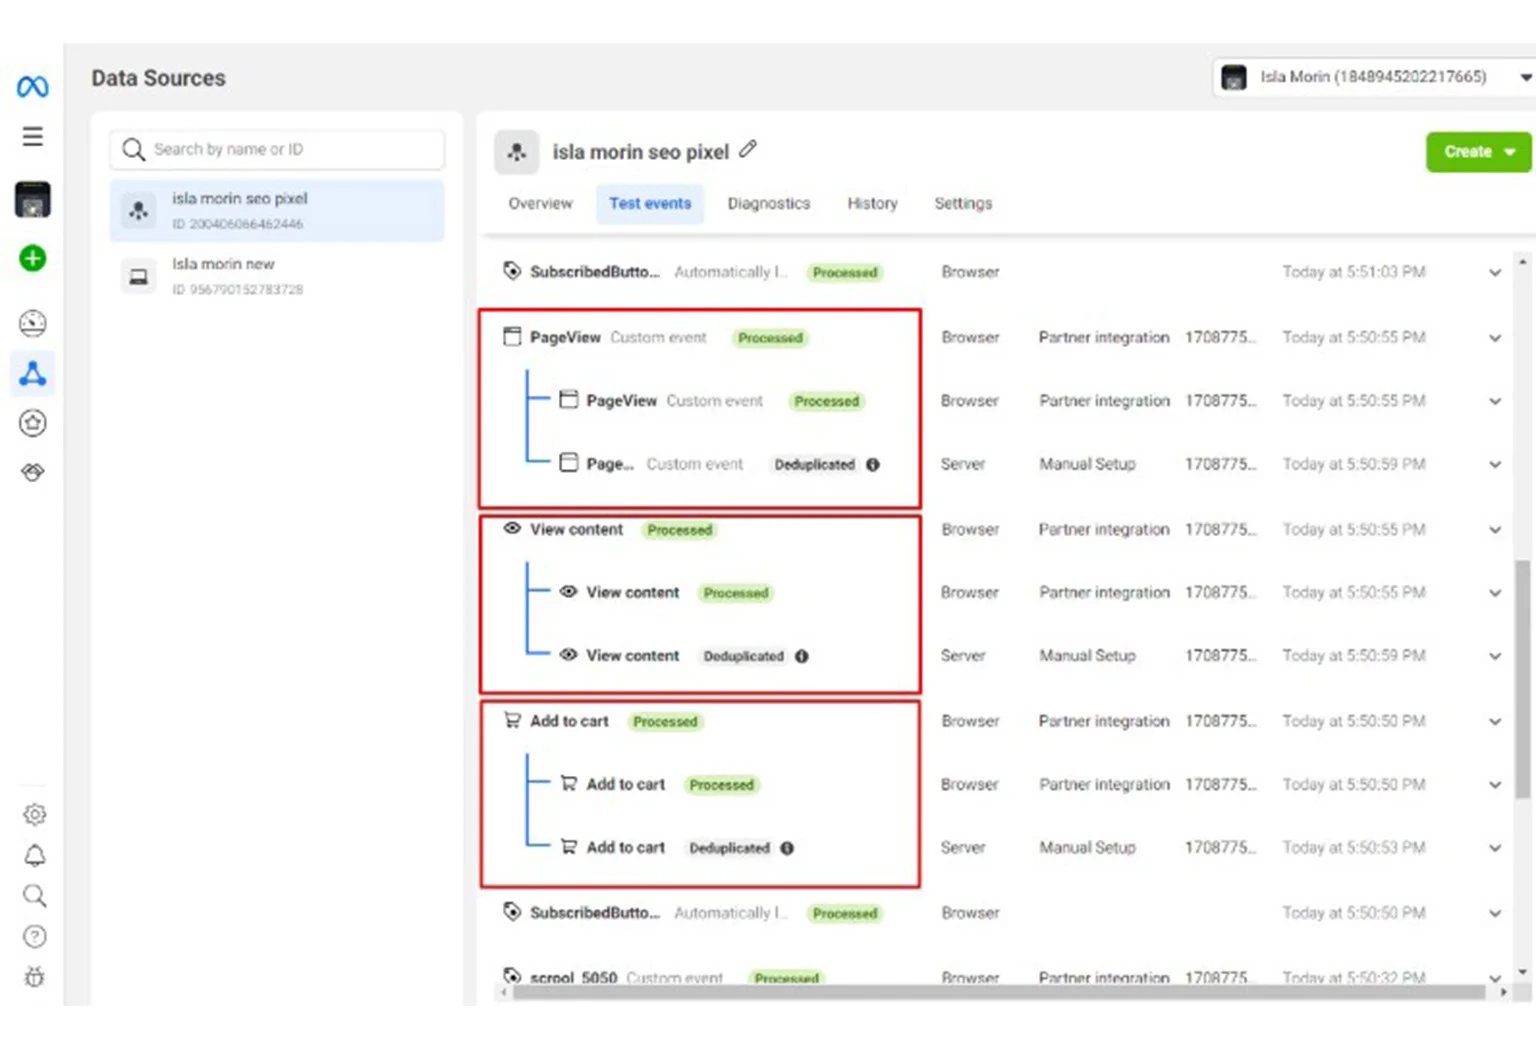
Task: Expand the nested PageView Processed browser row
Action: click(1495, 401)
